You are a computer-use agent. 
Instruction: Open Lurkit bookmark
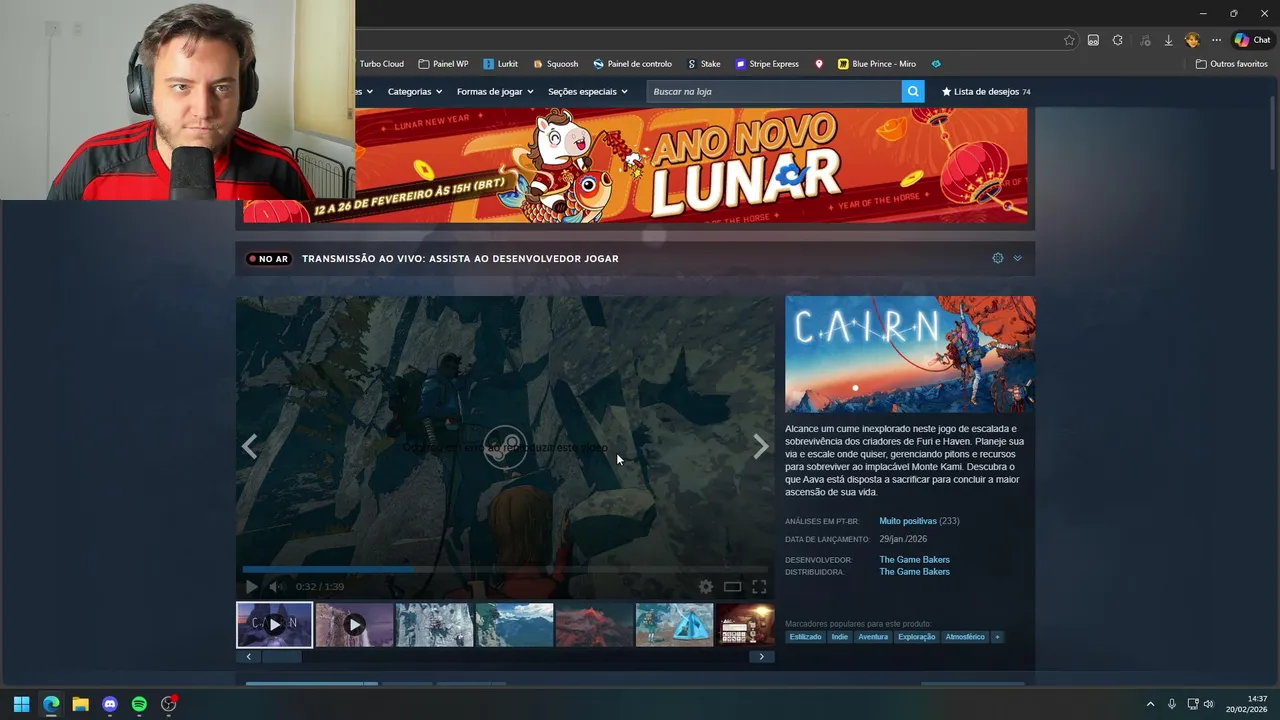pyautogui.click(x=500, y=64)
